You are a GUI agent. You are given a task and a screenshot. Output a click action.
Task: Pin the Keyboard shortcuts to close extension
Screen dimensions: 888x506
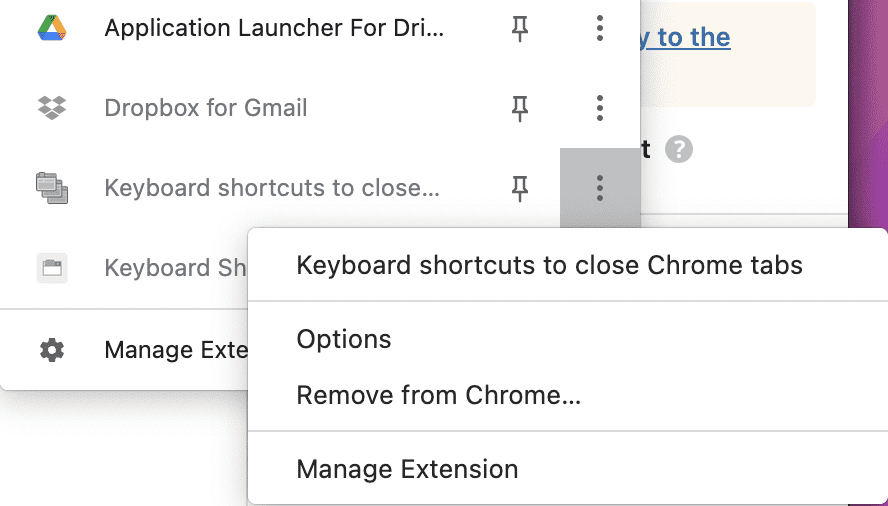tap(520, 188)
